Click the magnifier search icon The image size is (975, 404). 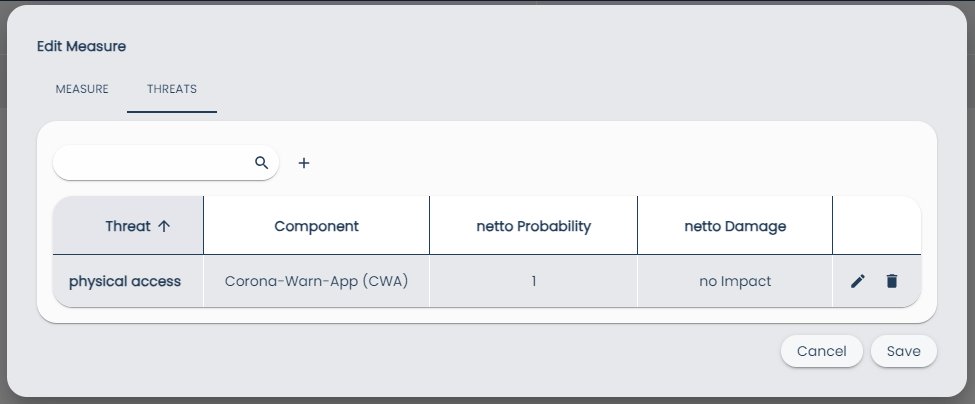[262, 162]
